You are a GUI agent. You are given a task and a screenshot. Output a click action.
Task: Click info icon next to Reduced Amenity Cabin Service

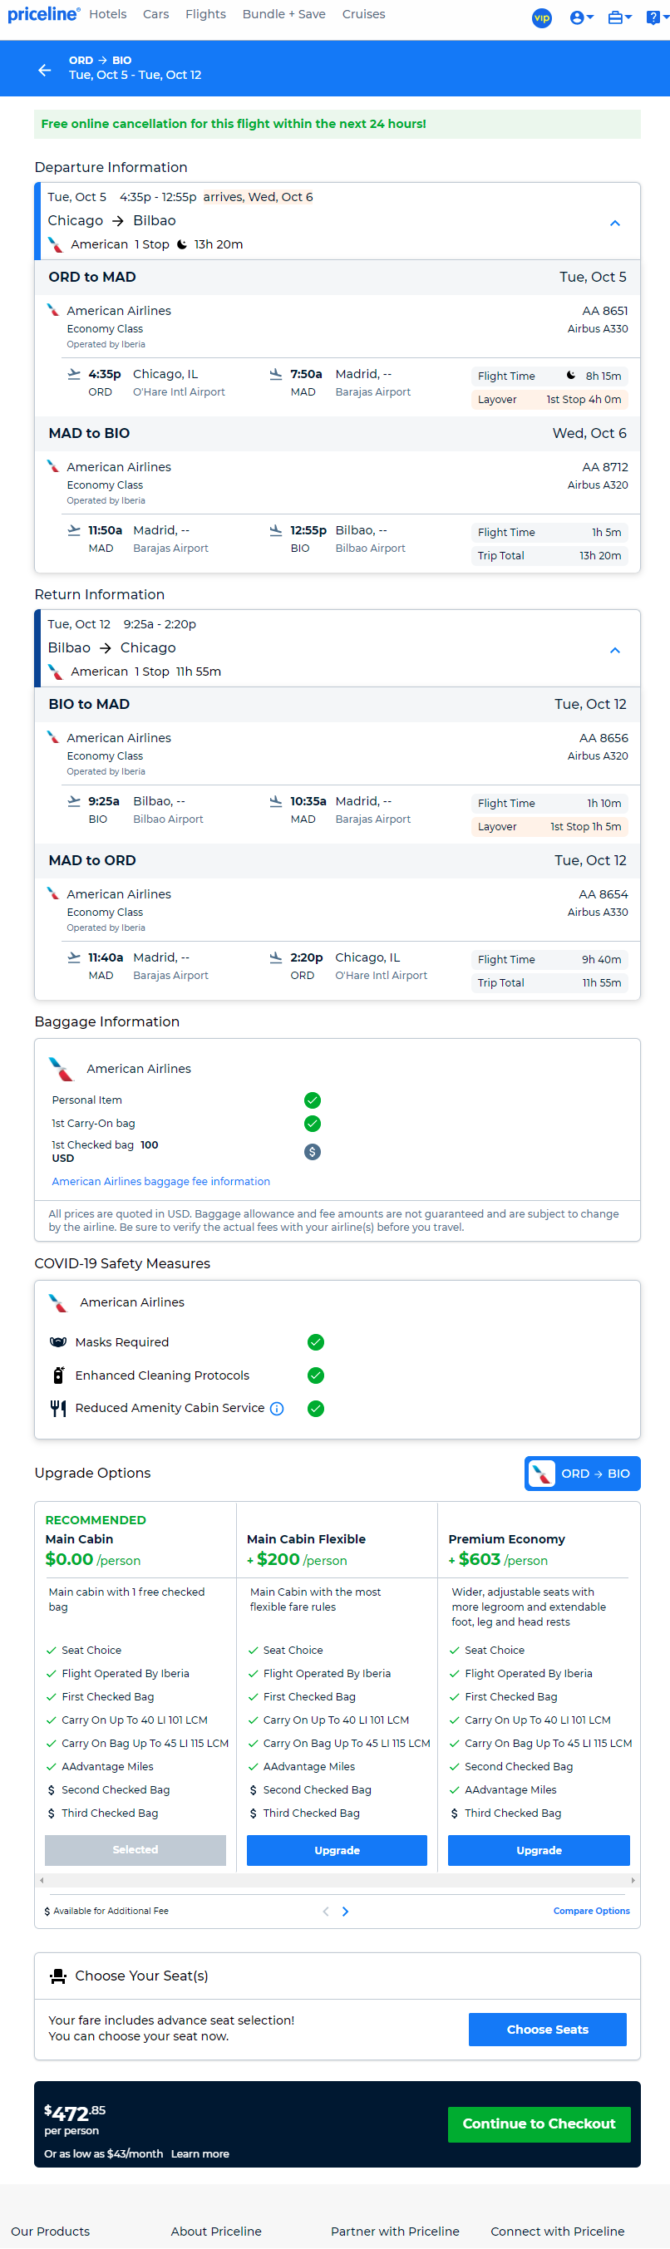277,1408
